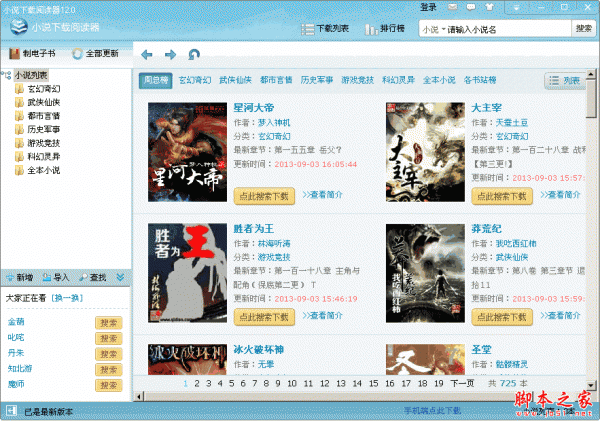The image size is (600, 421).
Task: Click the forward arrow navigation icon
Action: (x=170, y=54)
